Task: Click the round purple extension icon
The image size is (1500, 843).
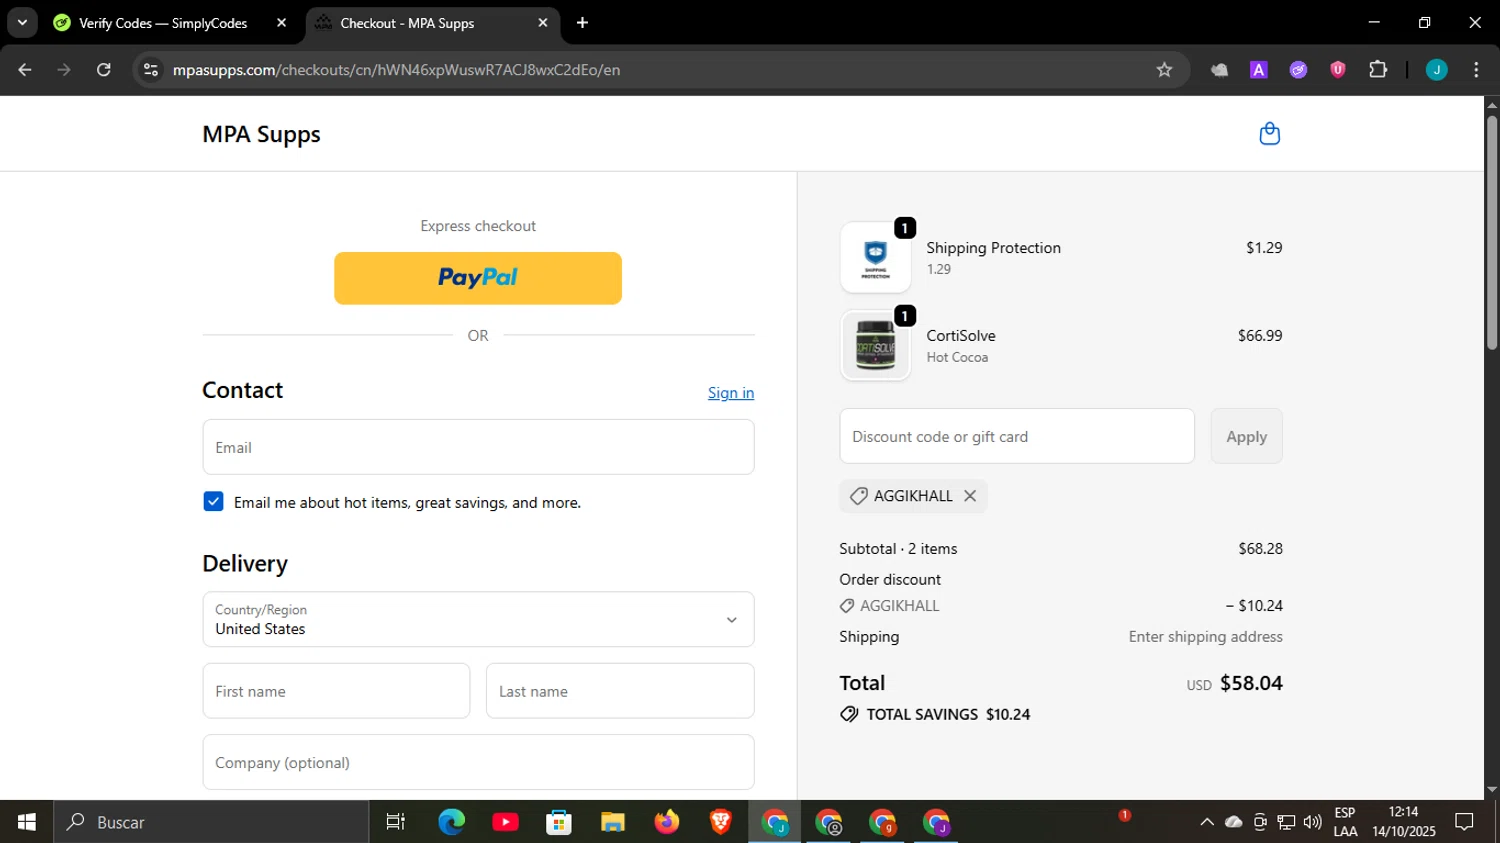Action: 1298,70
